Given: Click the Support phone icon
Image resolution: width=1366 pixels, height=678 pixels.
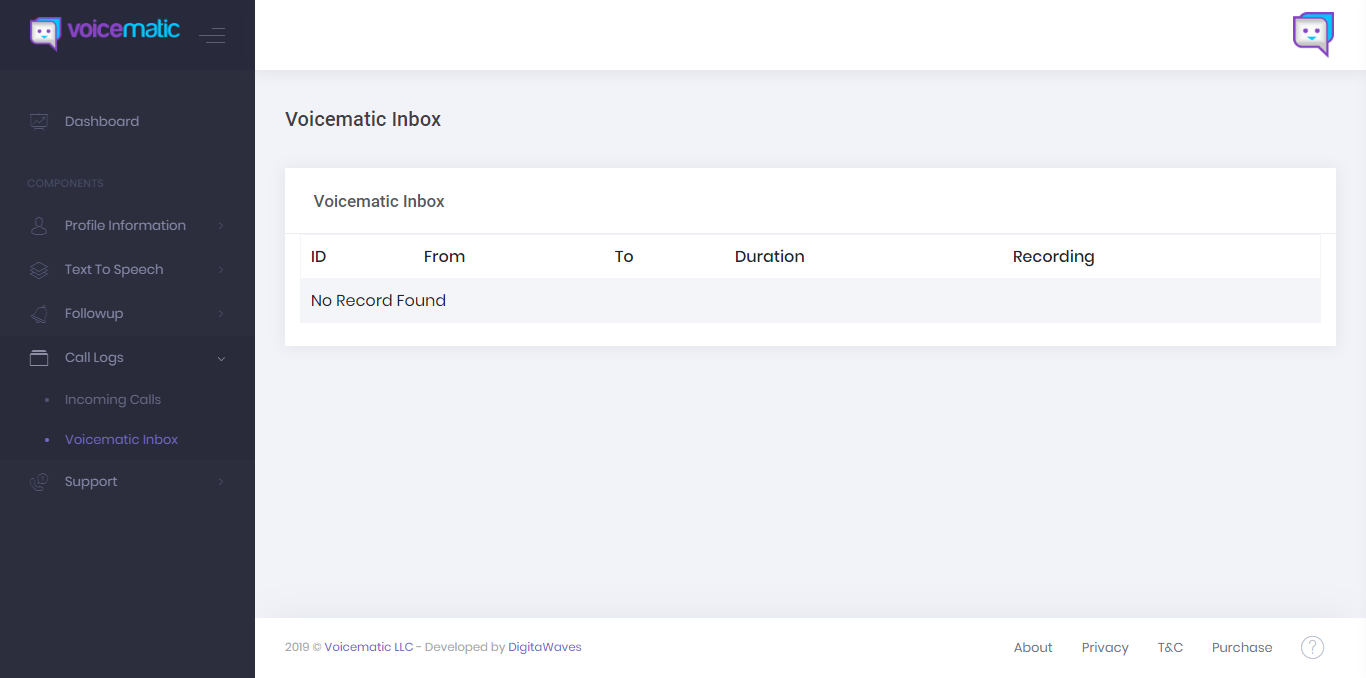Looking at the screenshot, I should click(x=39, y=482).
